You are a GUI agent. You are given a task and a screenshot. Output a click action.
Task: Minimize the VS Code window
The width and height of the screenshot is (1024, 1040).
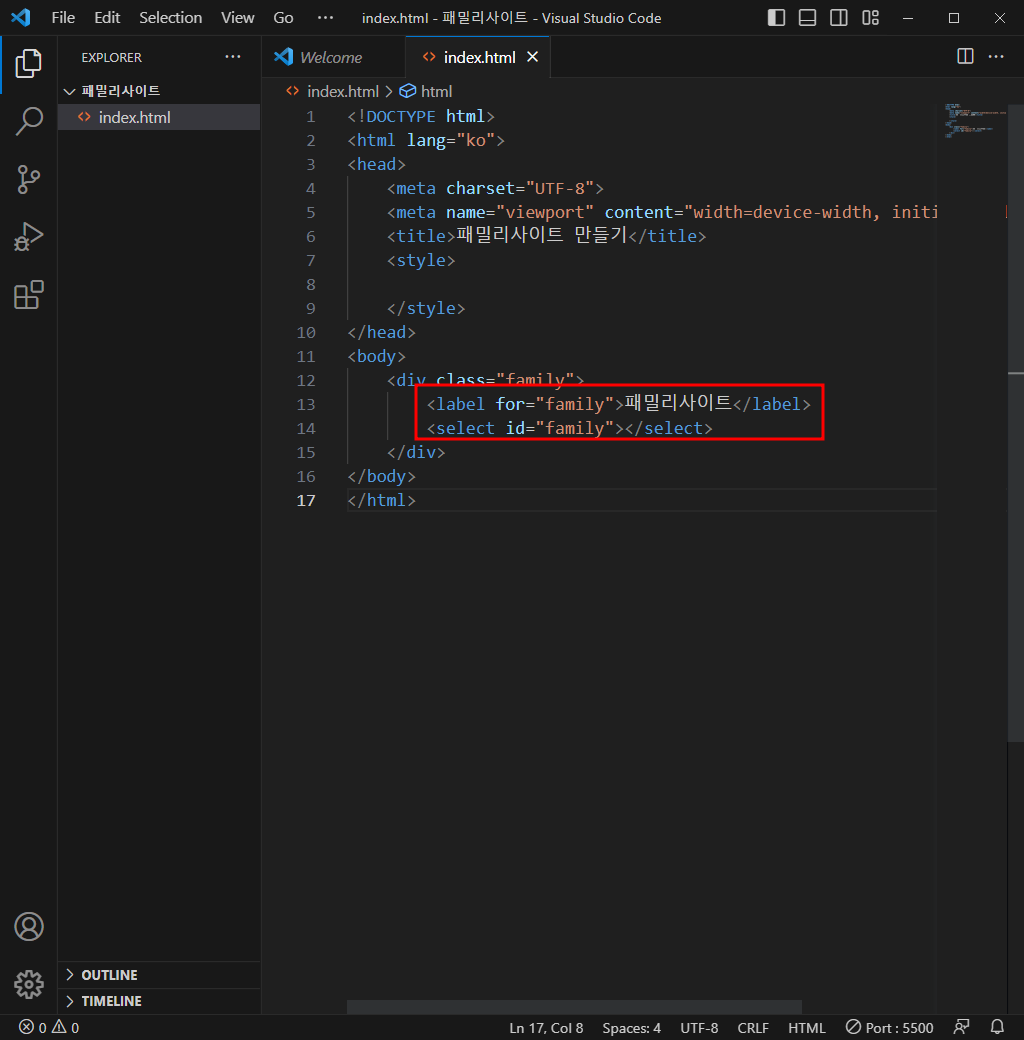[x=908, y=18]
